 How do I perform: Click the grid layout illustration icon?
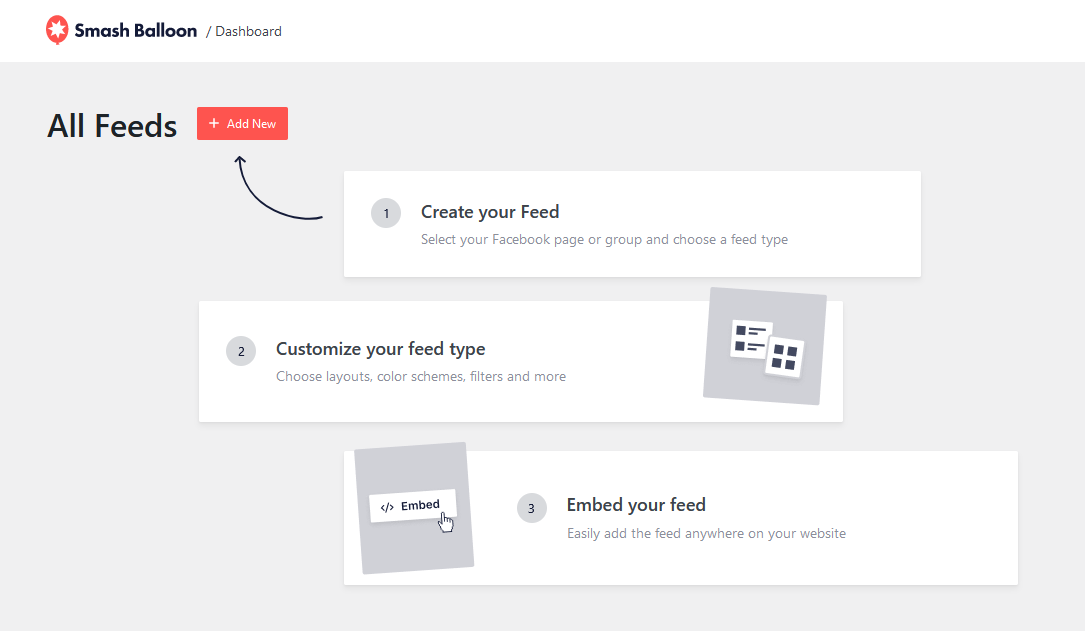785,357
